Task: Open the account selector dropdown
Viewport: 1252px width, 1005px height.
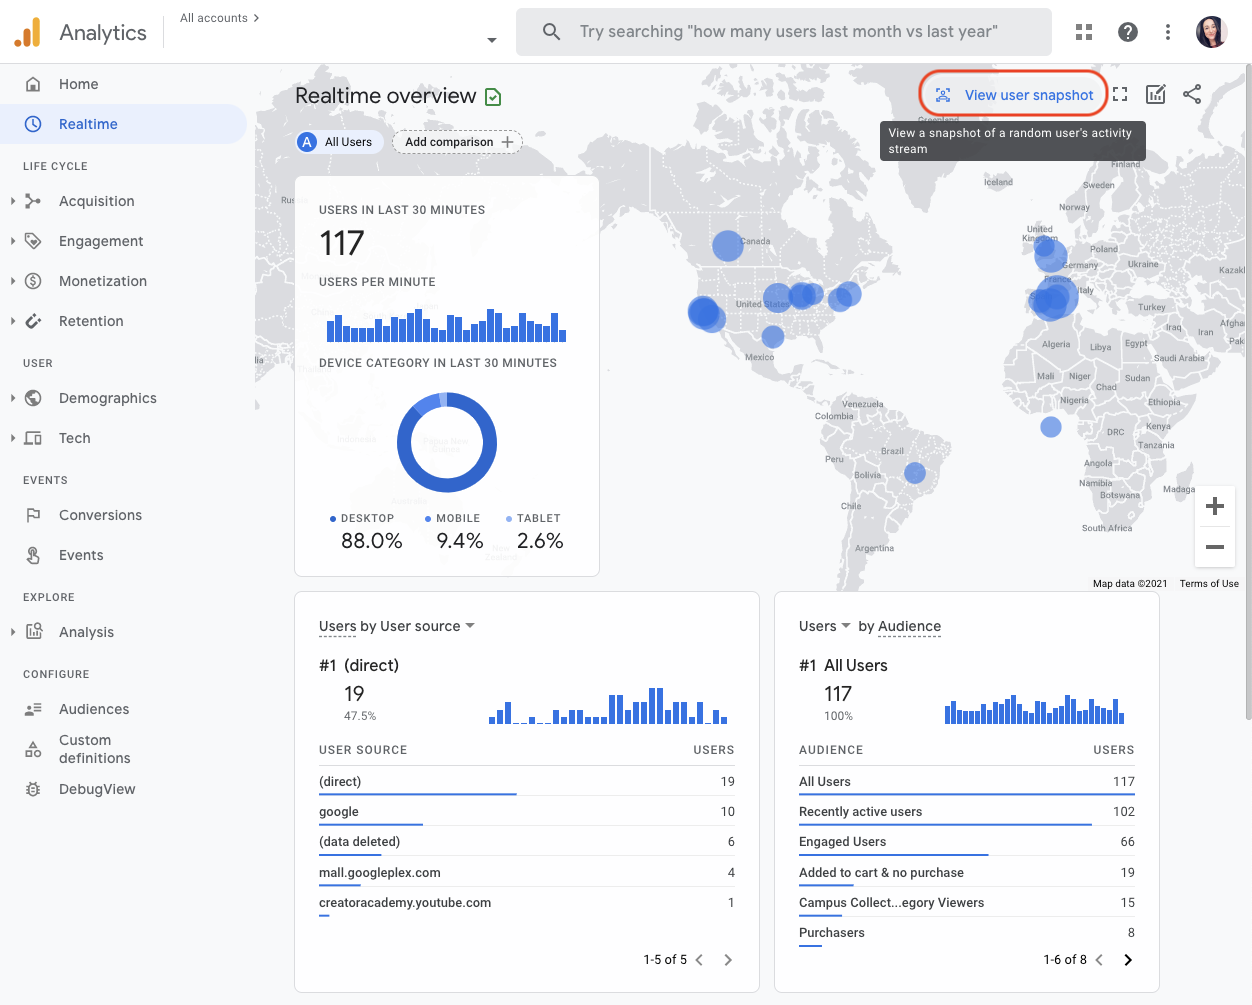Action: [490, 38]
